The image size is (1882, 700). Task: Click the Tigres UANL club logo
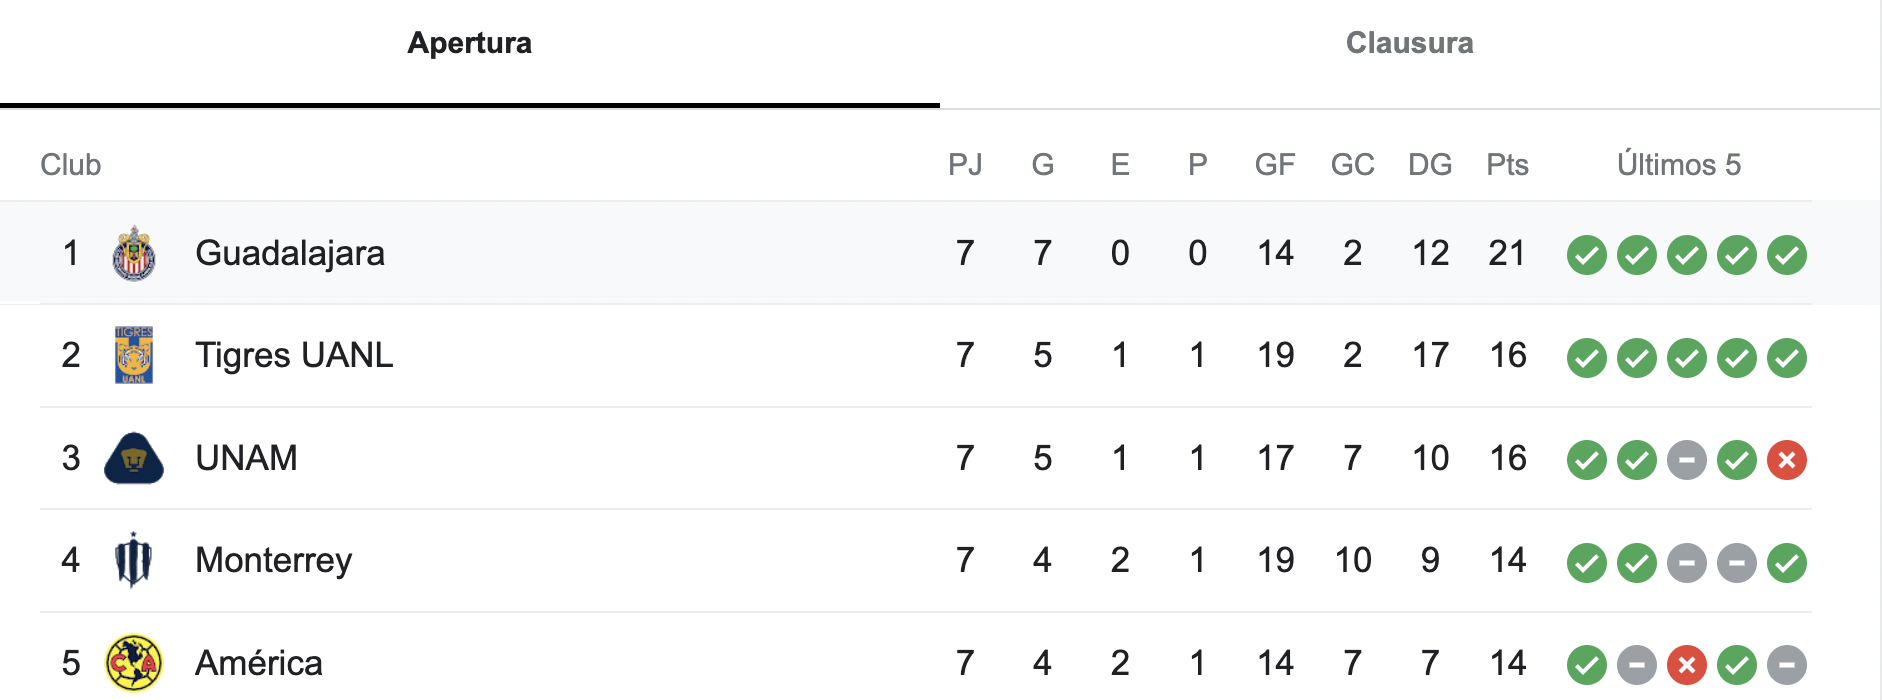[134, 356]
